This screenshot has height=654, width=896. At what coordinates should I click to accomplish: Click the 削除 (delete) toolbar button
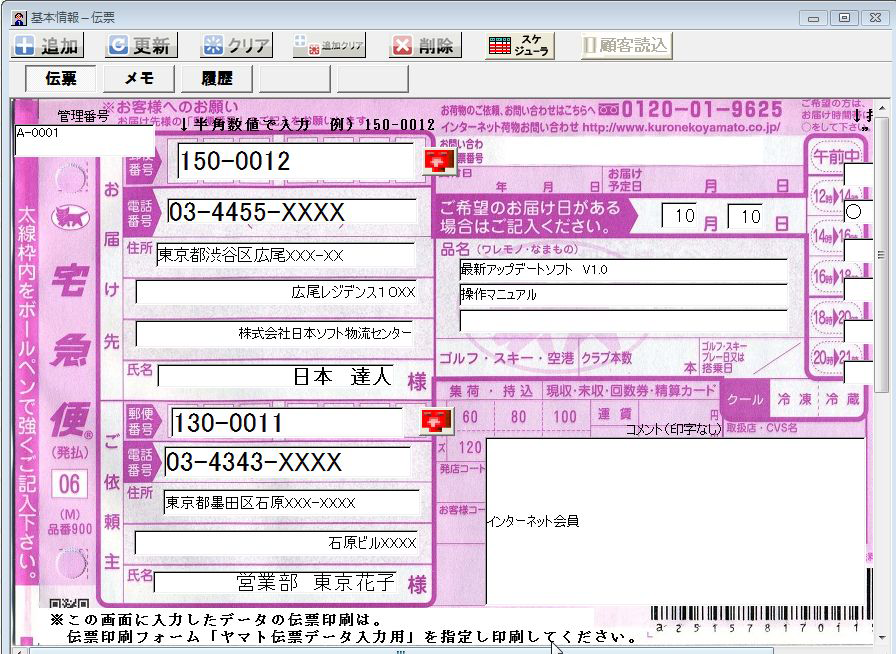425,45
